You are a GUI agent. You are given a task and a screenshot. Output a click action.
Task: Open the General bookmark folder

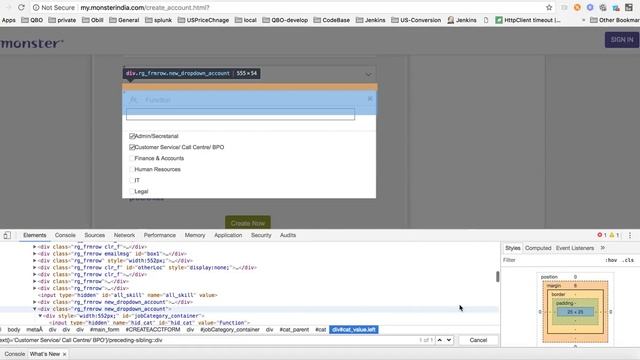pos(124,20)
